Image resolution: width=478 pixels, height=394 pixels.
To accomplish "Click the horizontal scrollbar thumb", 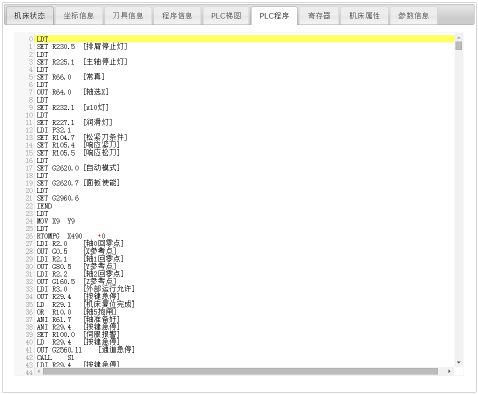I will [240, 371].
